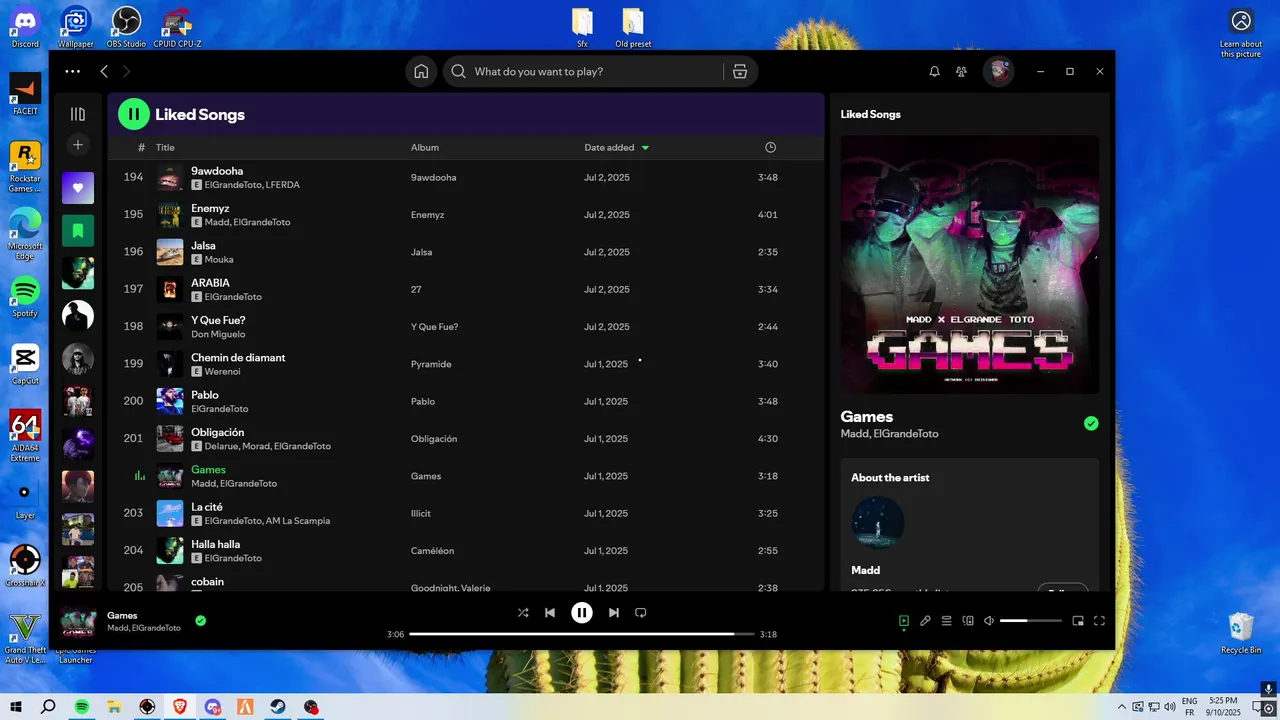The width and height of the screenshot is (1280, 720).
Task: Open Brave browser from taskbar
Action: click(179, 707)
